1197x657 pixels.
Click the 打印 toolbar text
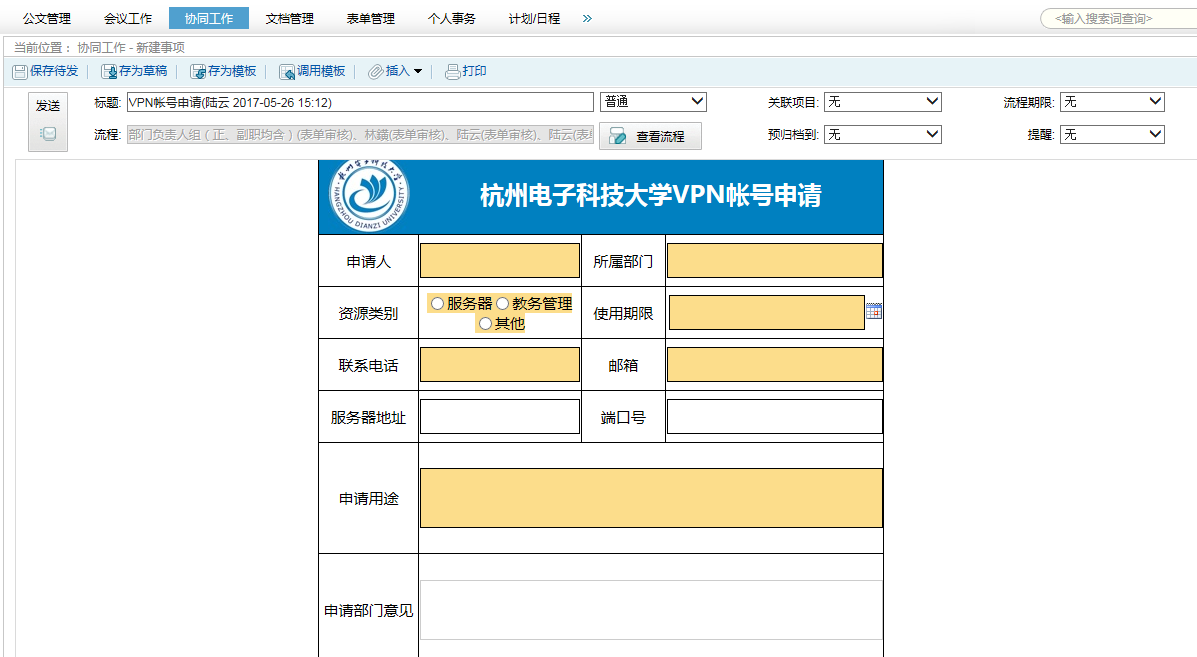tap(474, 71)
